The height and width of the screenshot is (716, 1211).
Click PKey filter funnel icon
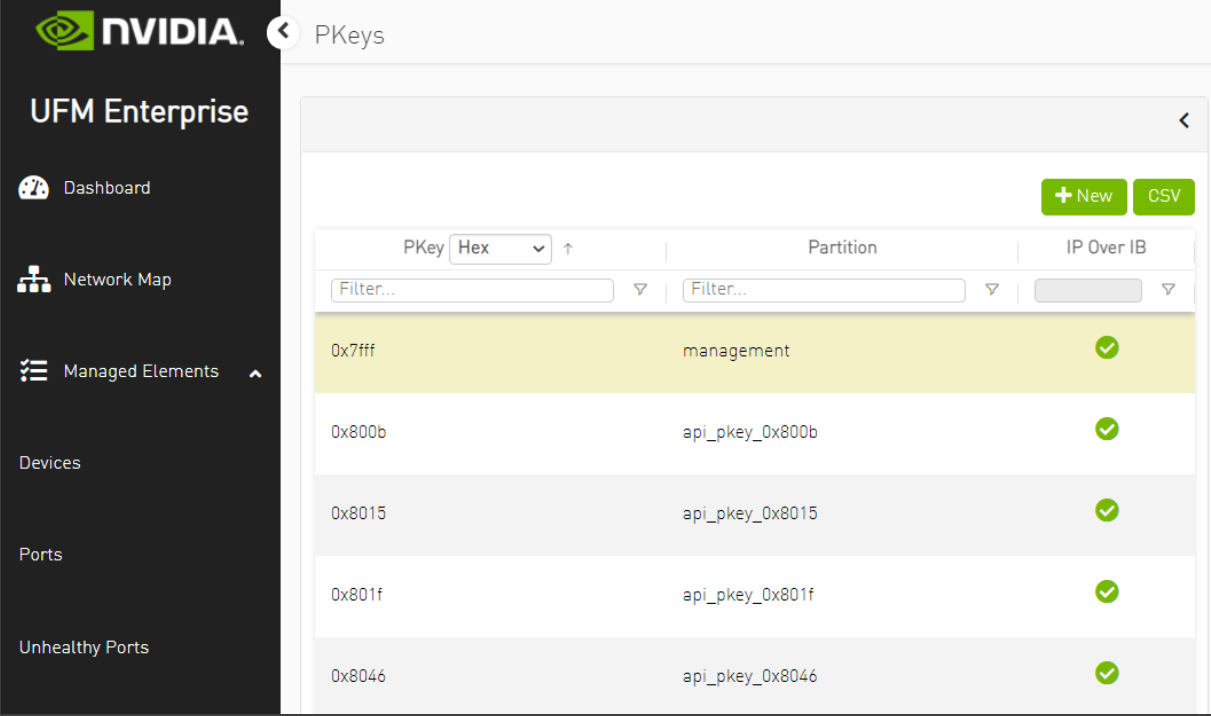641,290
